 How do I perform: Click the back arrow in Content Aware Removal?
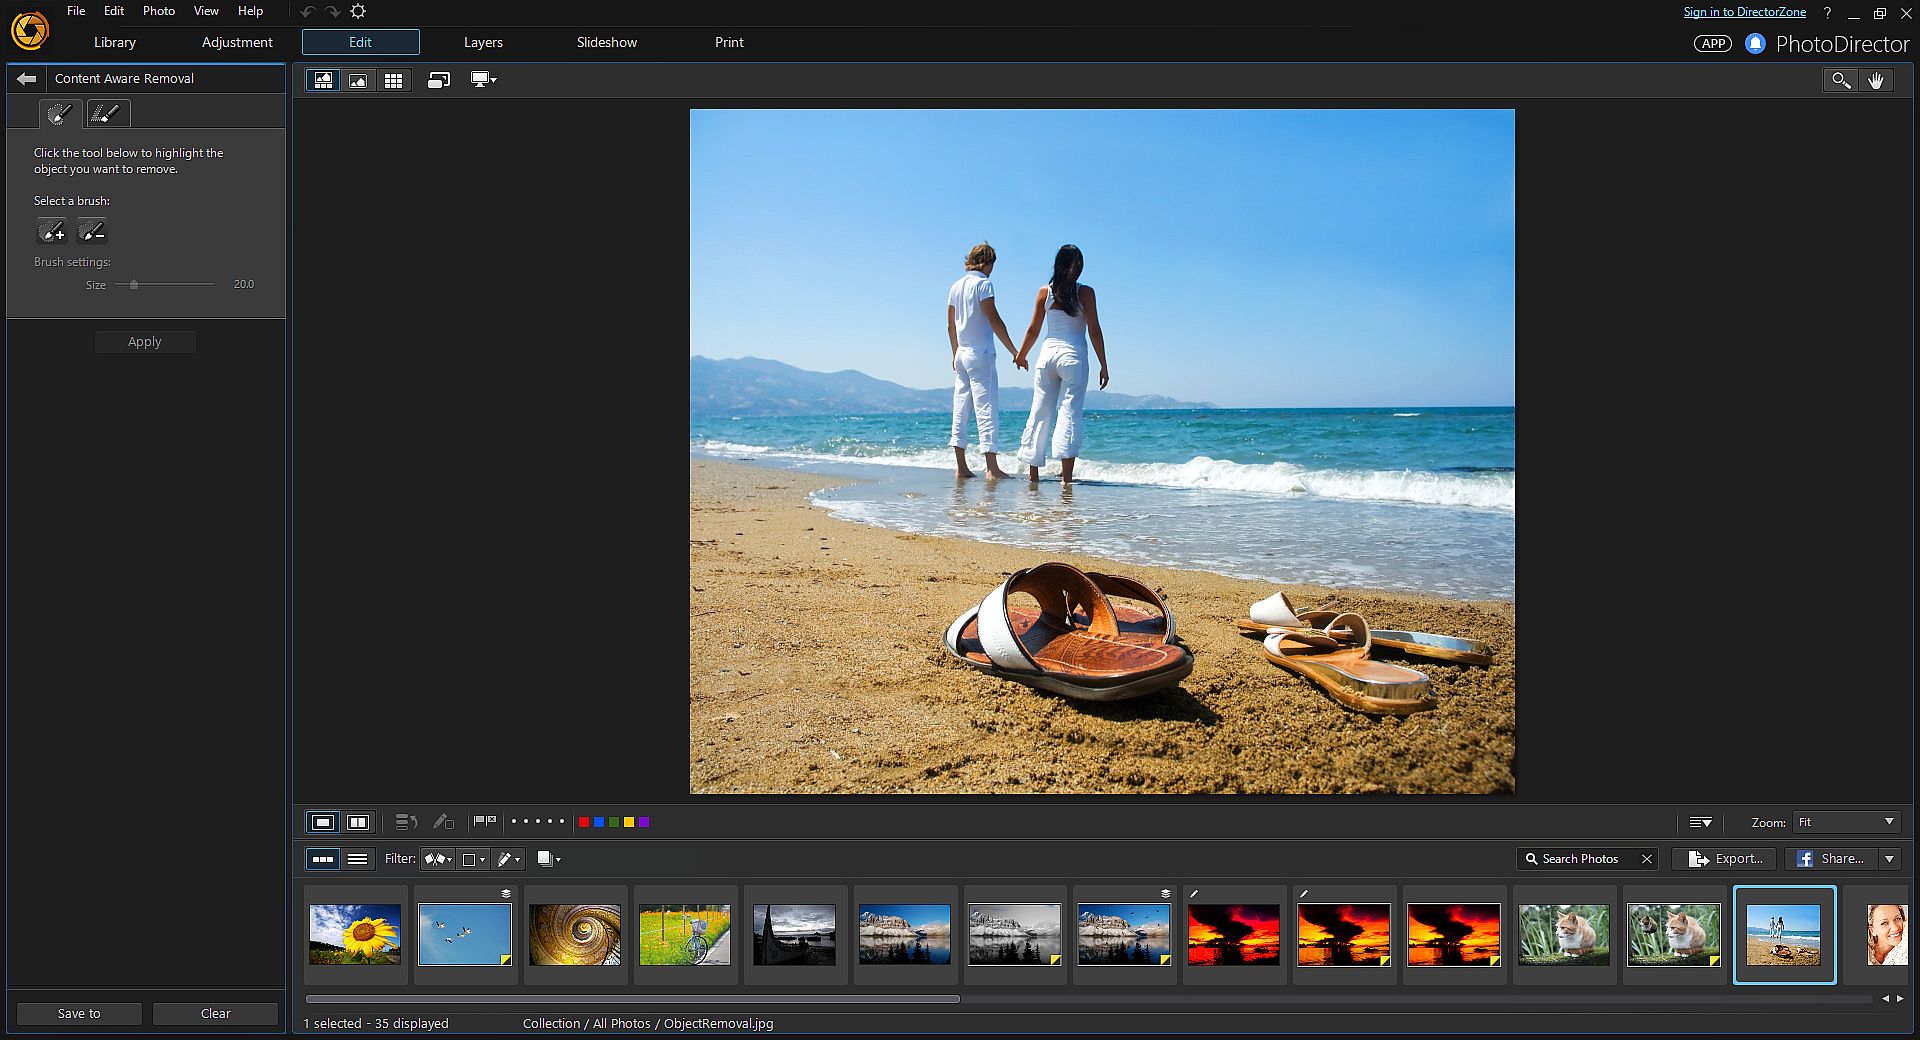(27, 79)
